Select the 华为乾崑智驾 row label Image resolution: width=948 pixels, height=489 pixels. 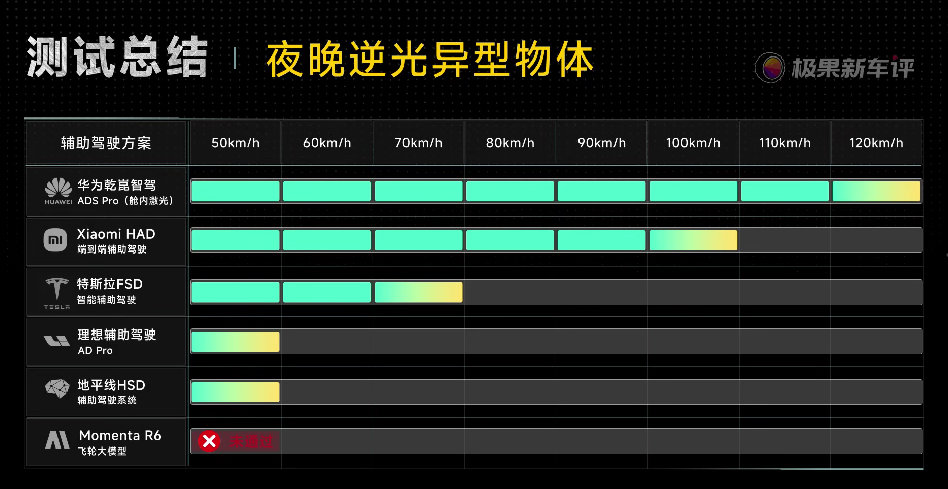click(x=116, y=185)
